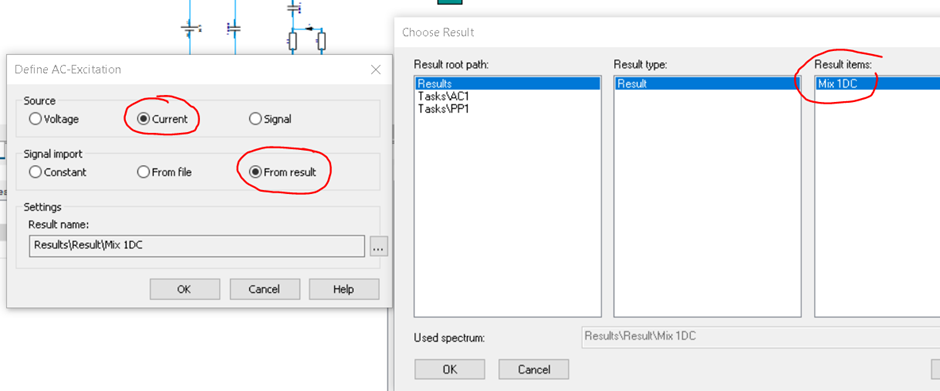Viewport: 940px width, 391px height.
Task: Select Results in root path list
Action: [507, 83]
